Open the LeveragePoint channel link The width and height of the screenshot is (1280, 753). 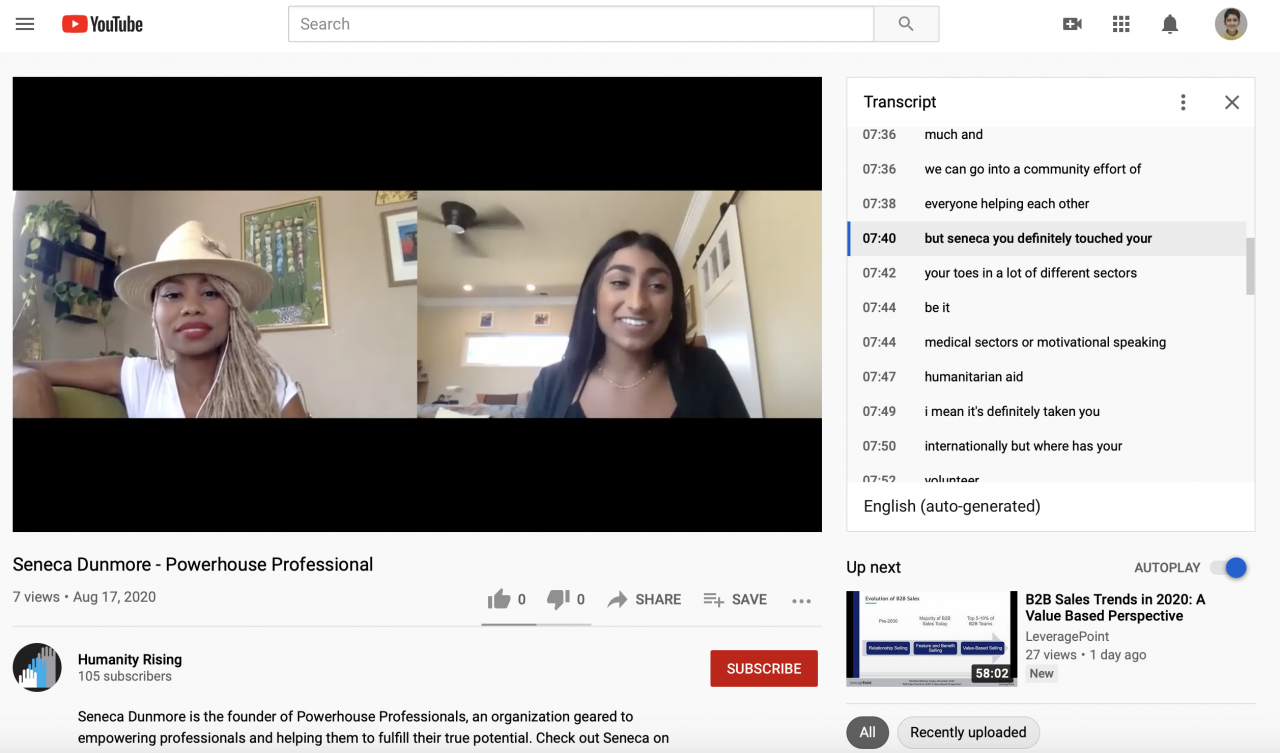tap(1067, 636)
